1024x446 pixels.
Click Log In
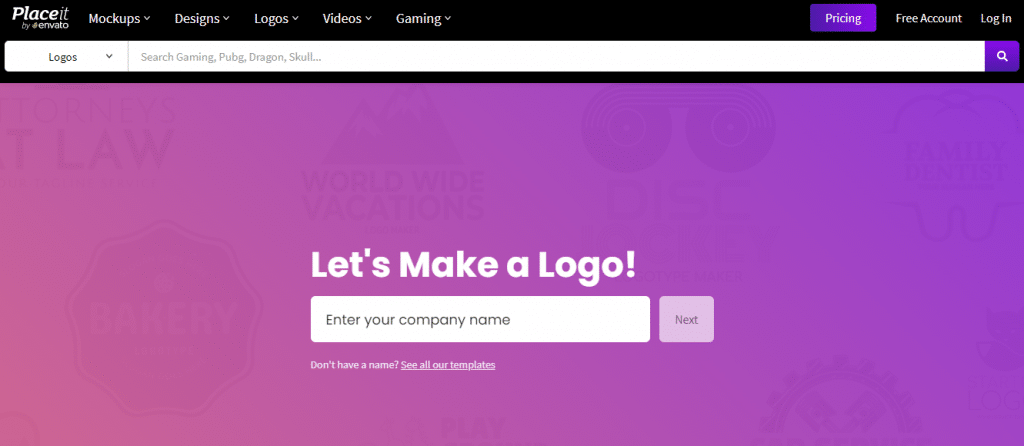(996, 18)
